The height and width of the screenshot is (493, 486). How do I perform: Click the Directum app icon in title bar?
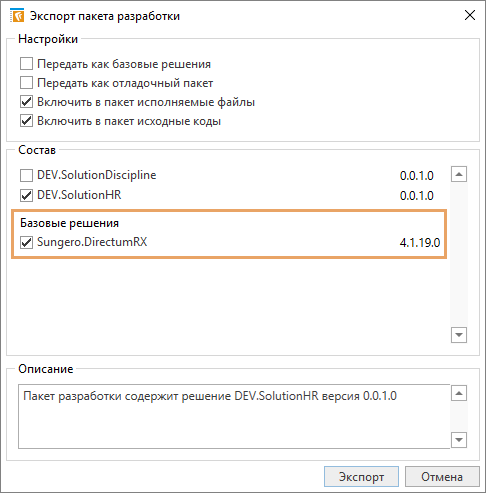[x=17, y=16]
